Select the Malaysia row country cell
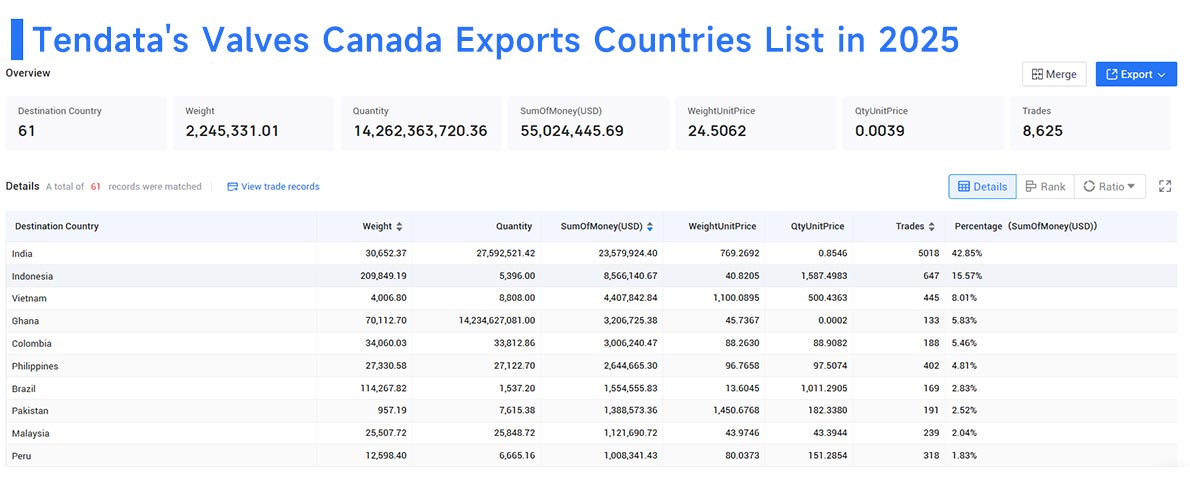This screenshot has width=1190, height=478. coord(161,433)
